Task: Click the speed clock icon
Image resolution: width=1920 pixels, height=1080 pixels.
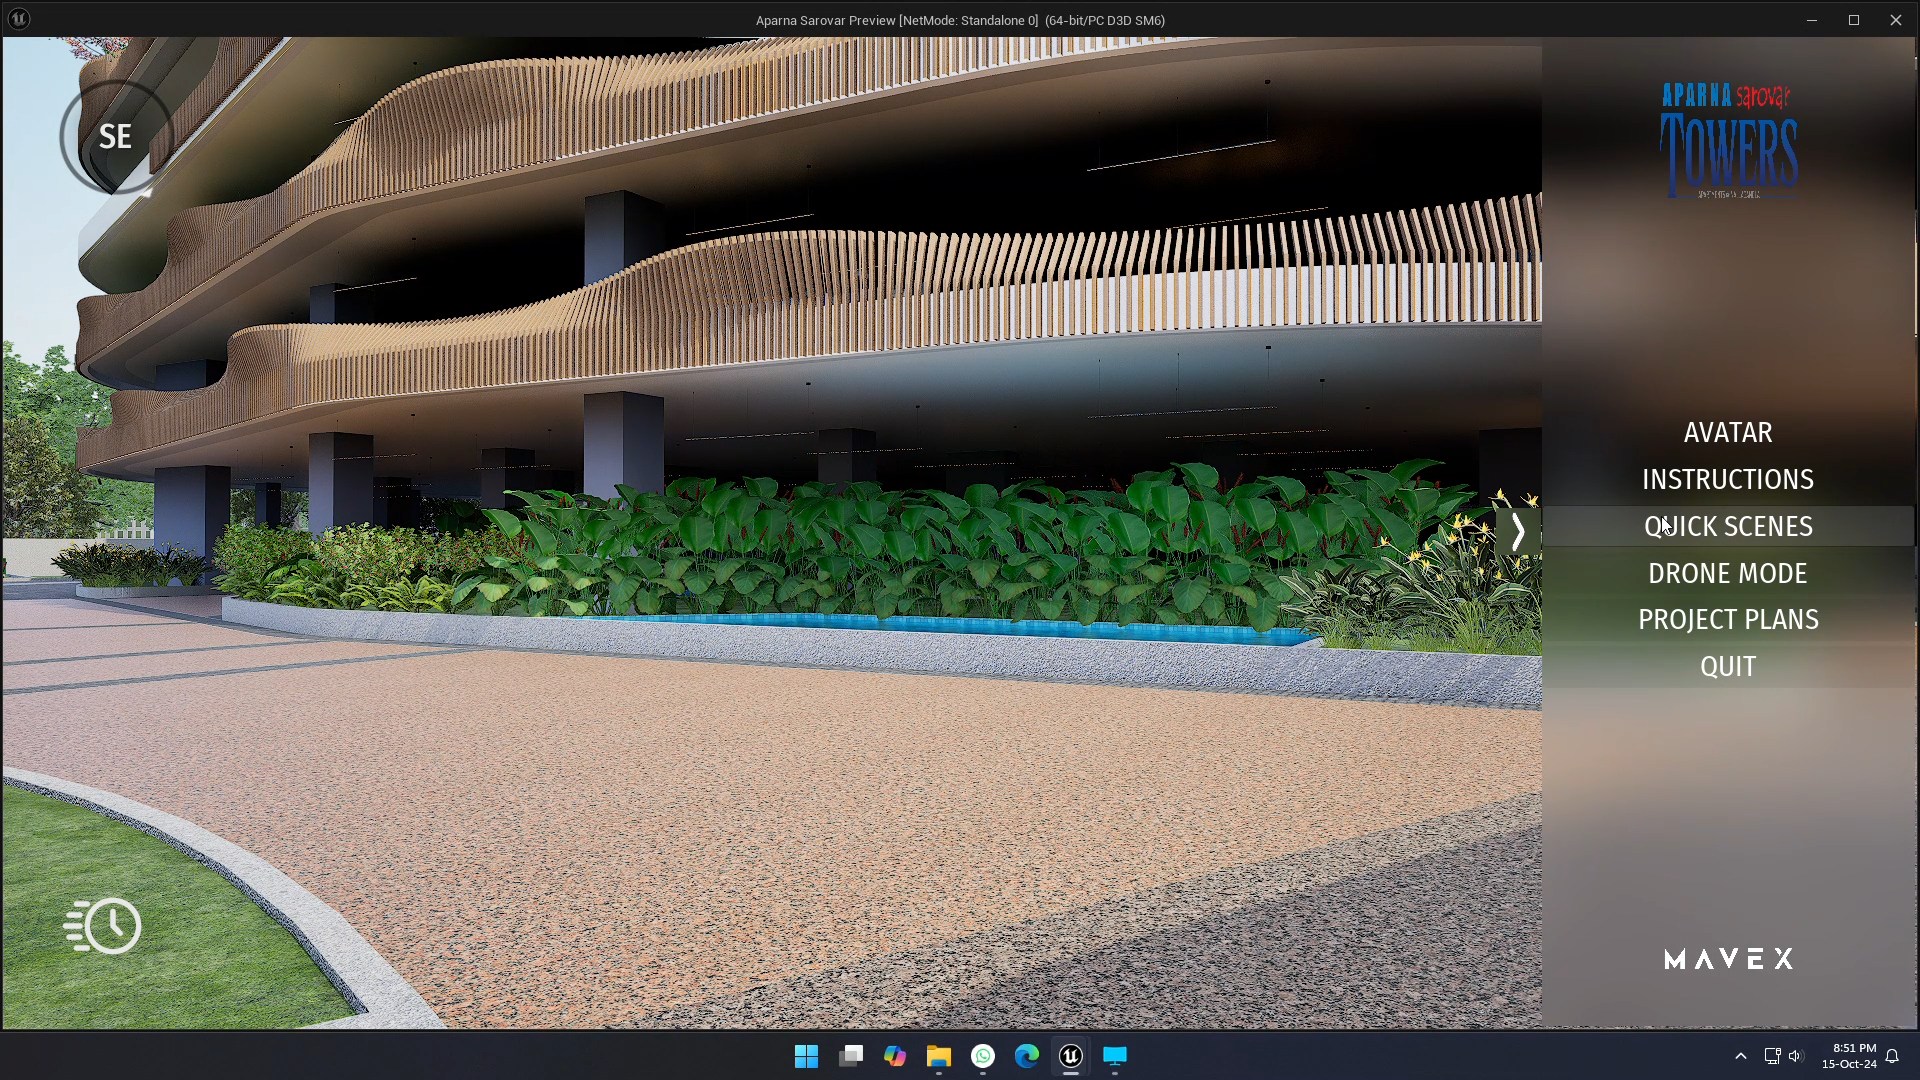Action: (x=104, y=925)
